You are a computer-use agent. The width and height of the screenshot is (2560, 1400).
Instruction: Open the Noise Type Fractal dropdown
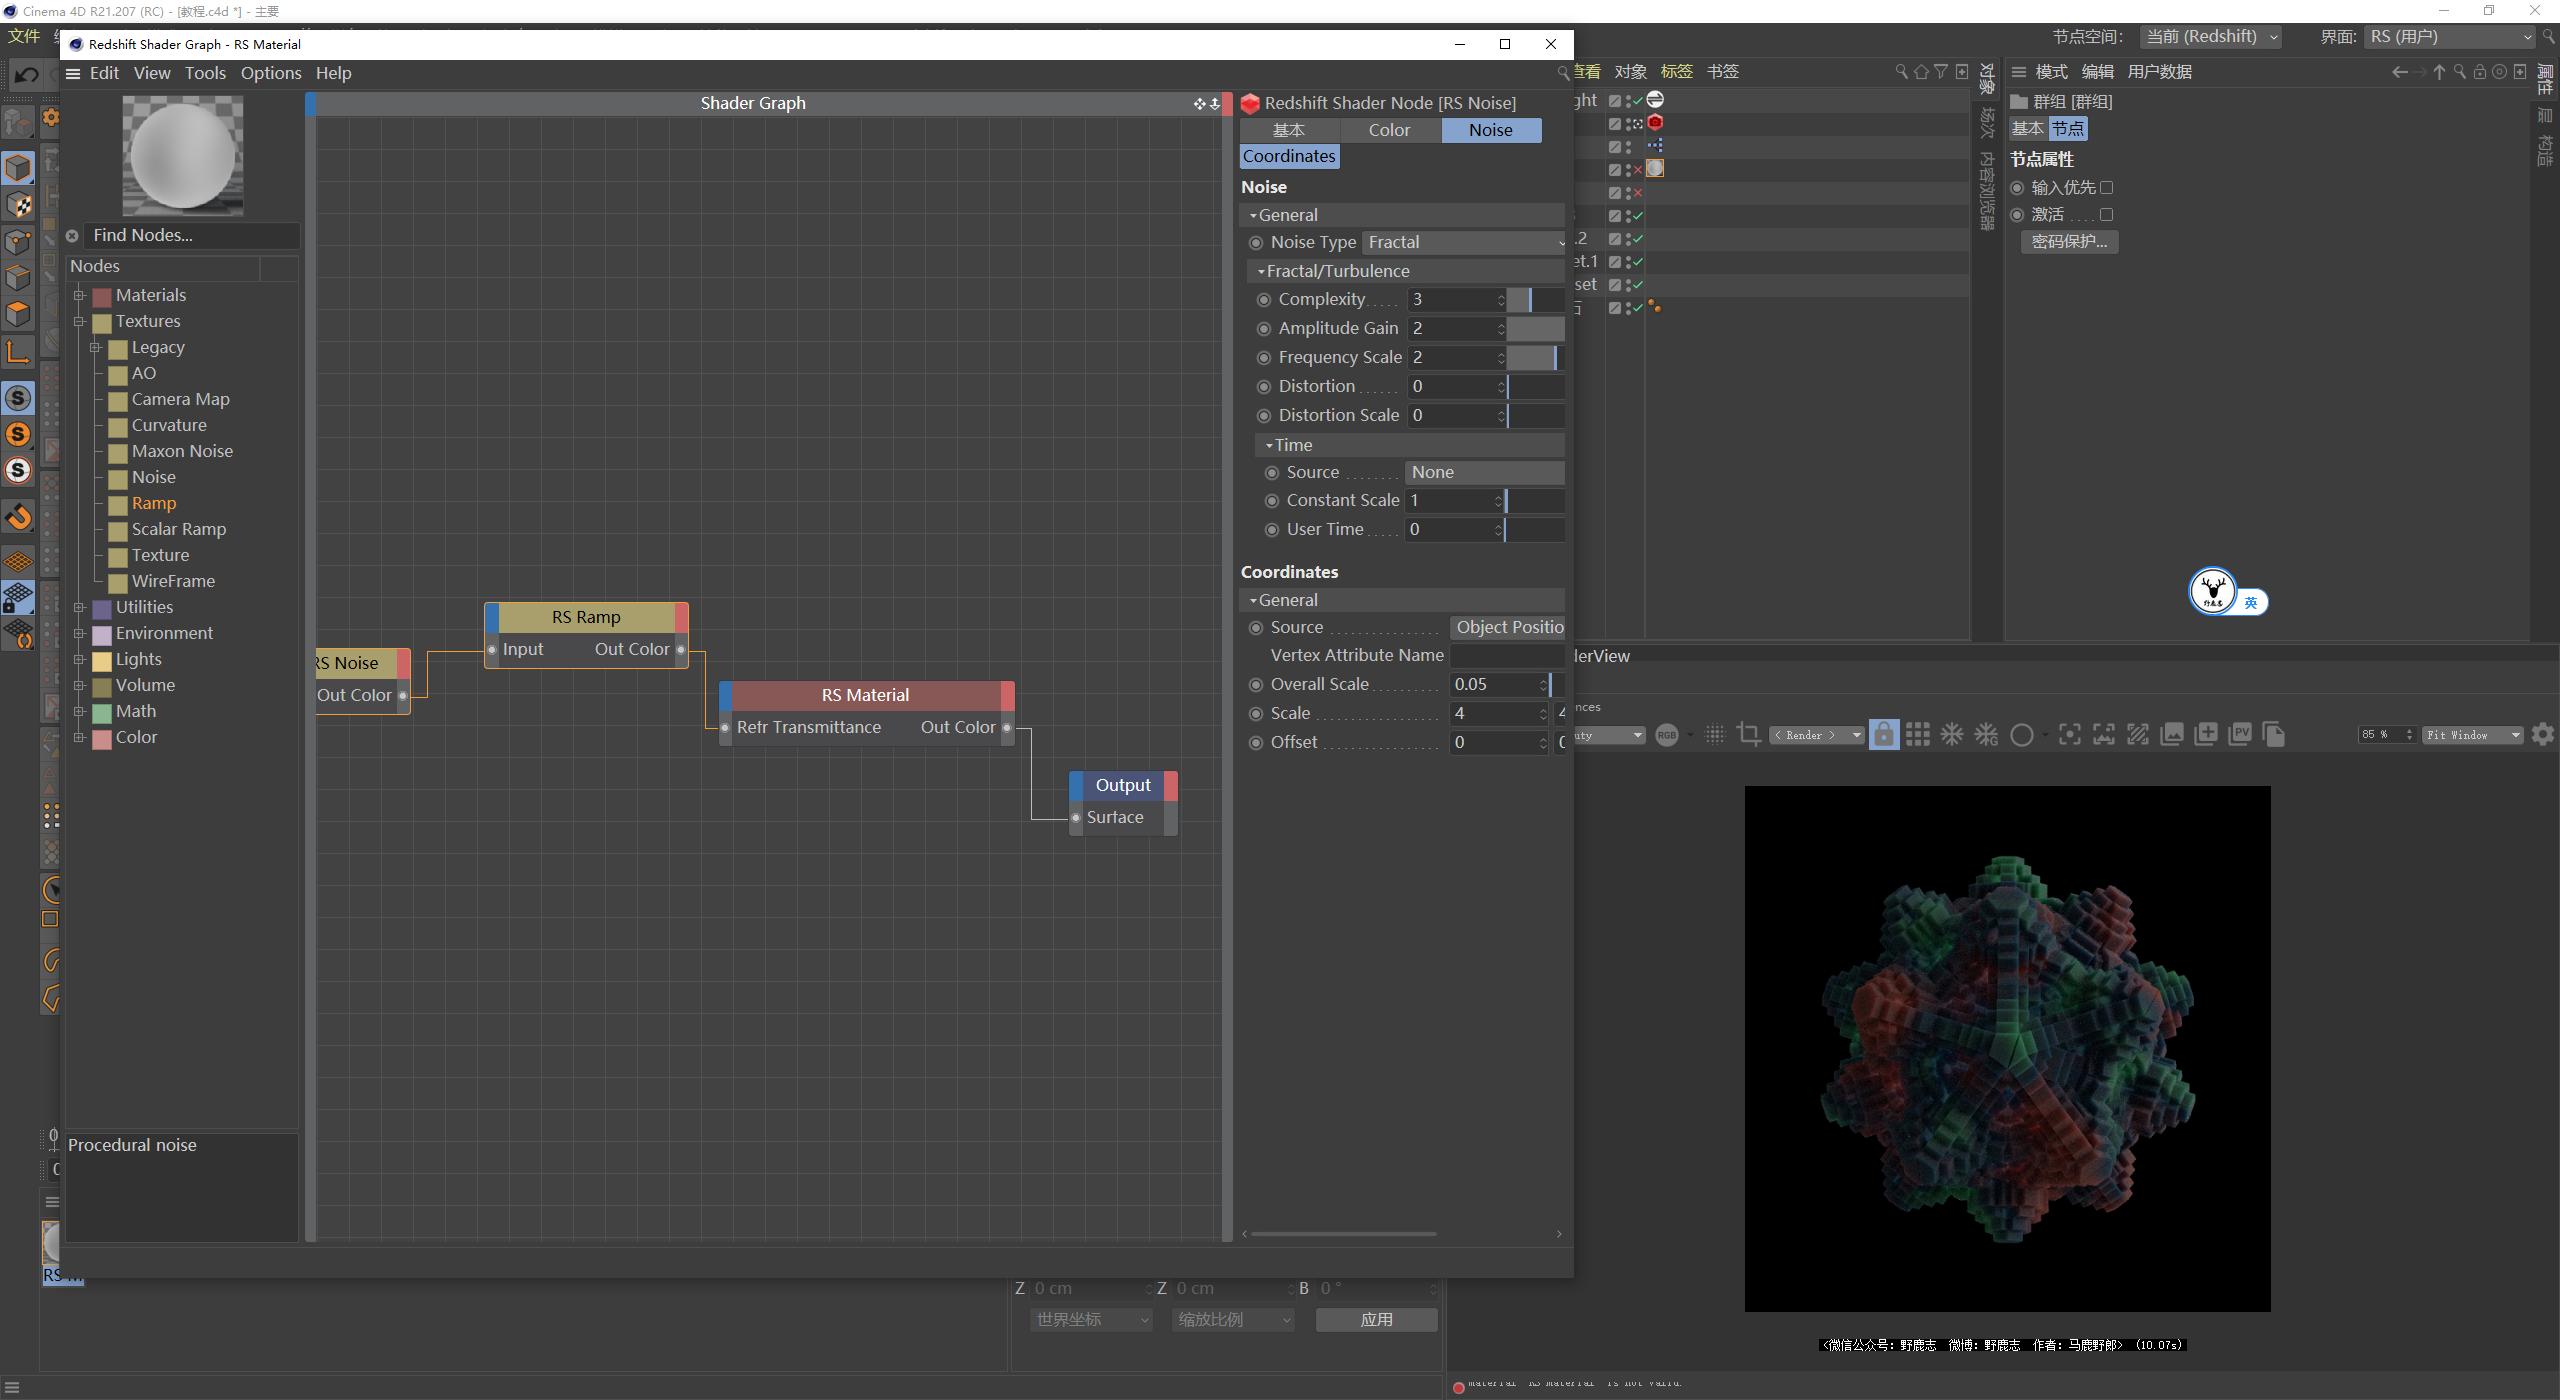point(1465,242)
